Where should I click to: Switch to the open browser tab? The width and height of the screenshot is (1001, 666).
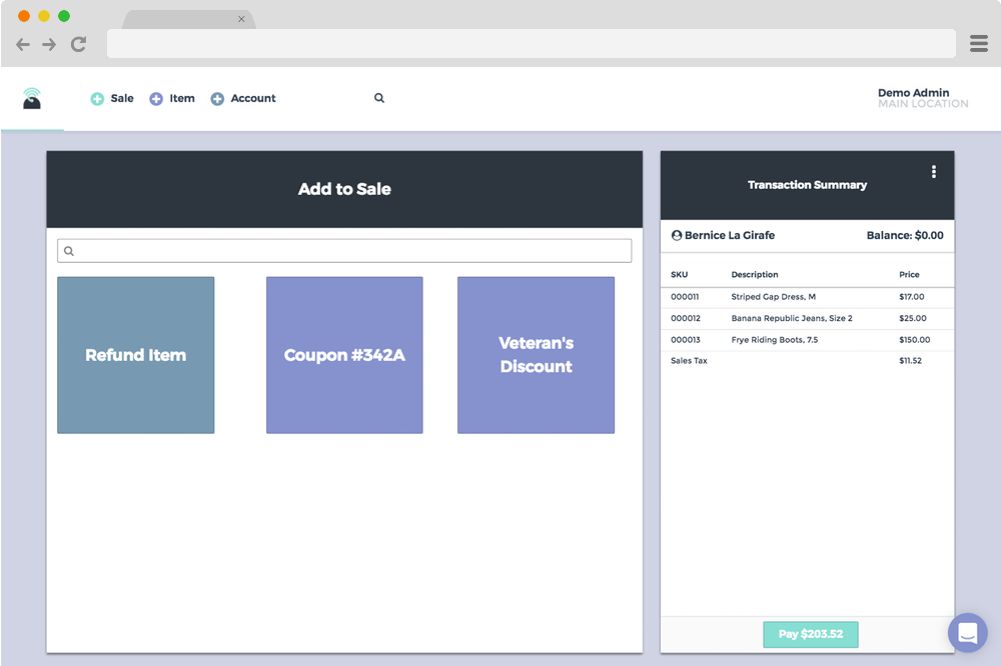[180, 18]
